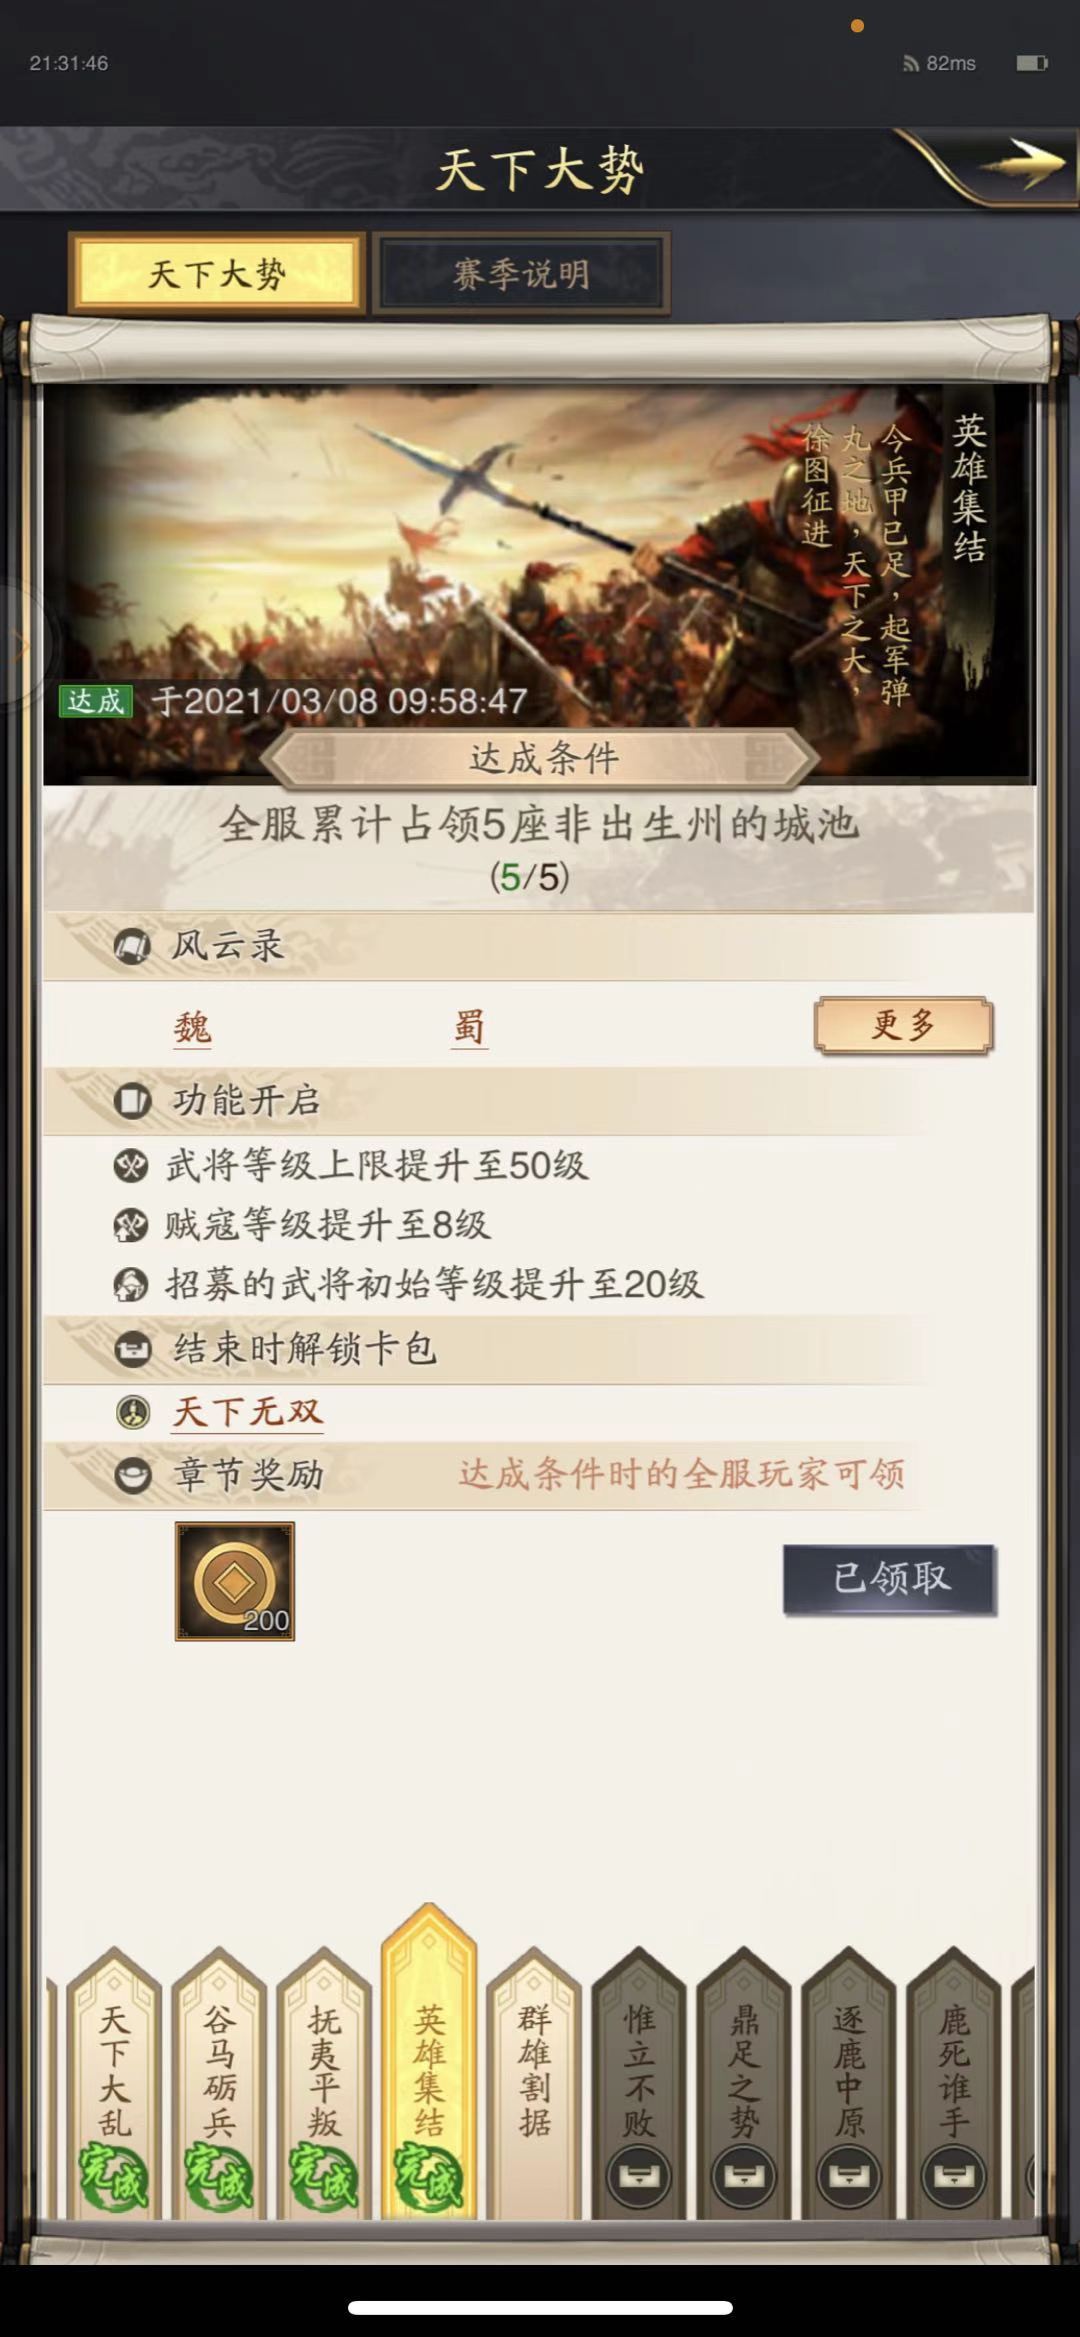
Task: Open the 魏 faction link
Action: point(192,1027)
